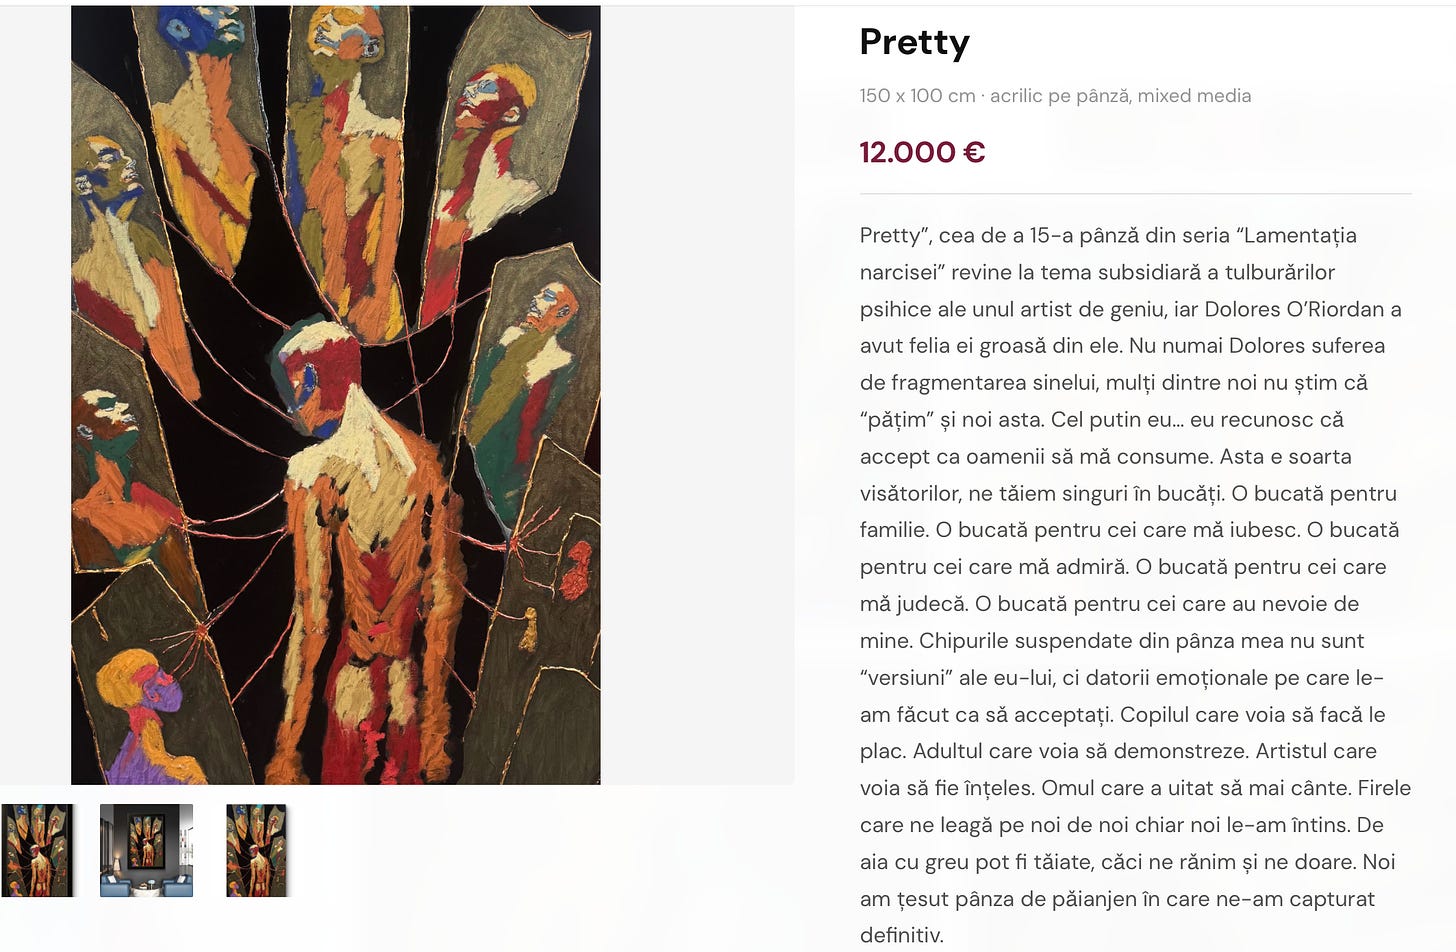Select the third angled-view painting thumbnail
The height and width of the screenshot is (952, 1456).
pyautogui.click(x=256, y=850)
